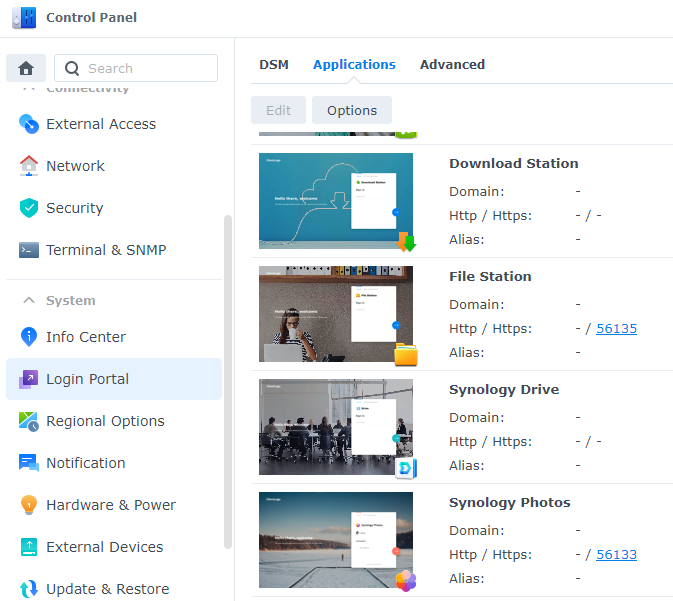Image resolution: width=673 pixels, height=601 pixels.
Task: Open Info Center page
Action: pos(114,337)
